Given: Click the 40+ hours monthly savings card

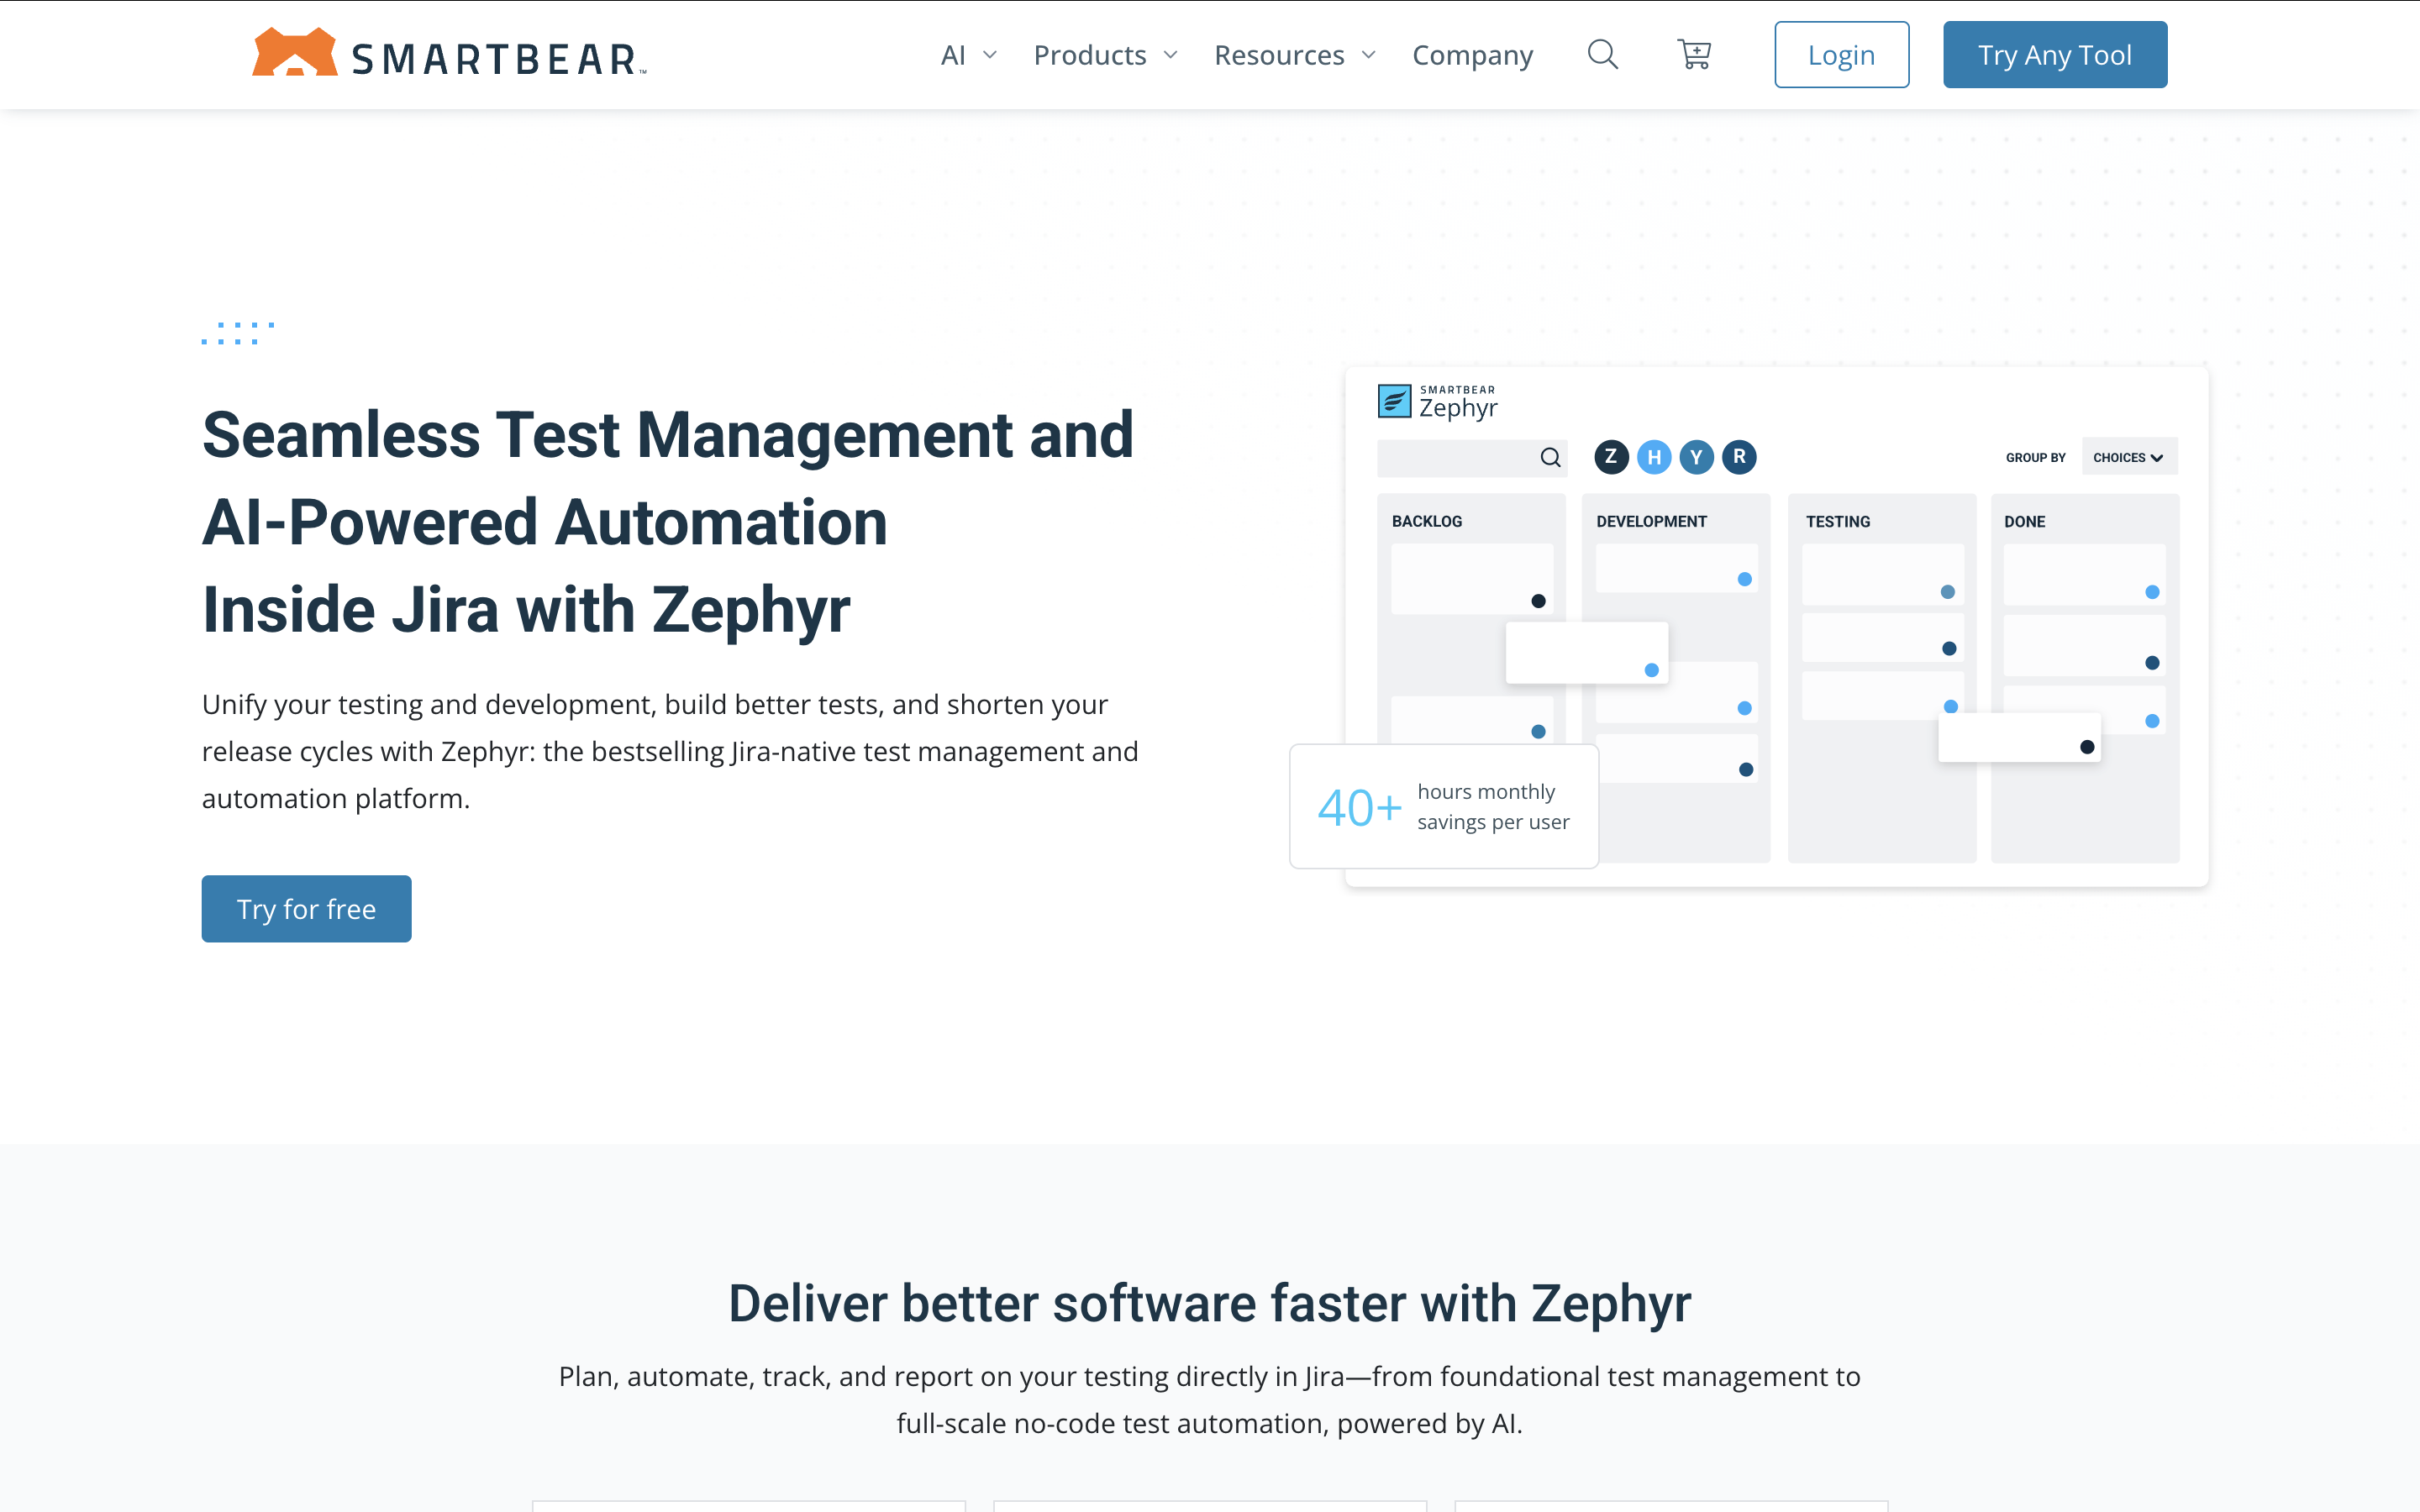Looking at the screenshot, I should [x=1443, y=806].
